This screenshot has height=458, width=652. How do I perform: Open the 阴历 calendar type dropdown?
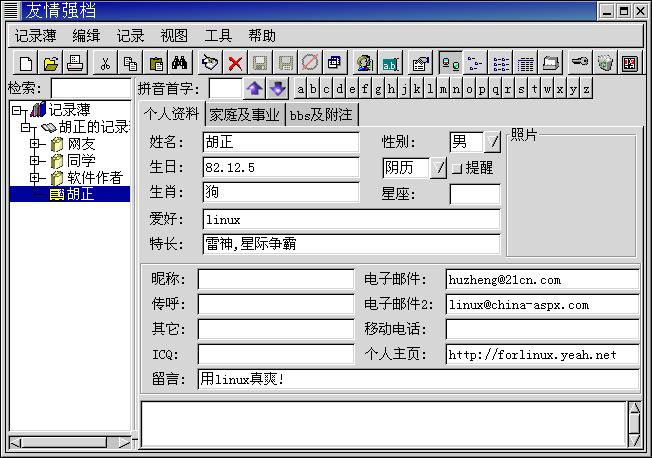(439, 168)
